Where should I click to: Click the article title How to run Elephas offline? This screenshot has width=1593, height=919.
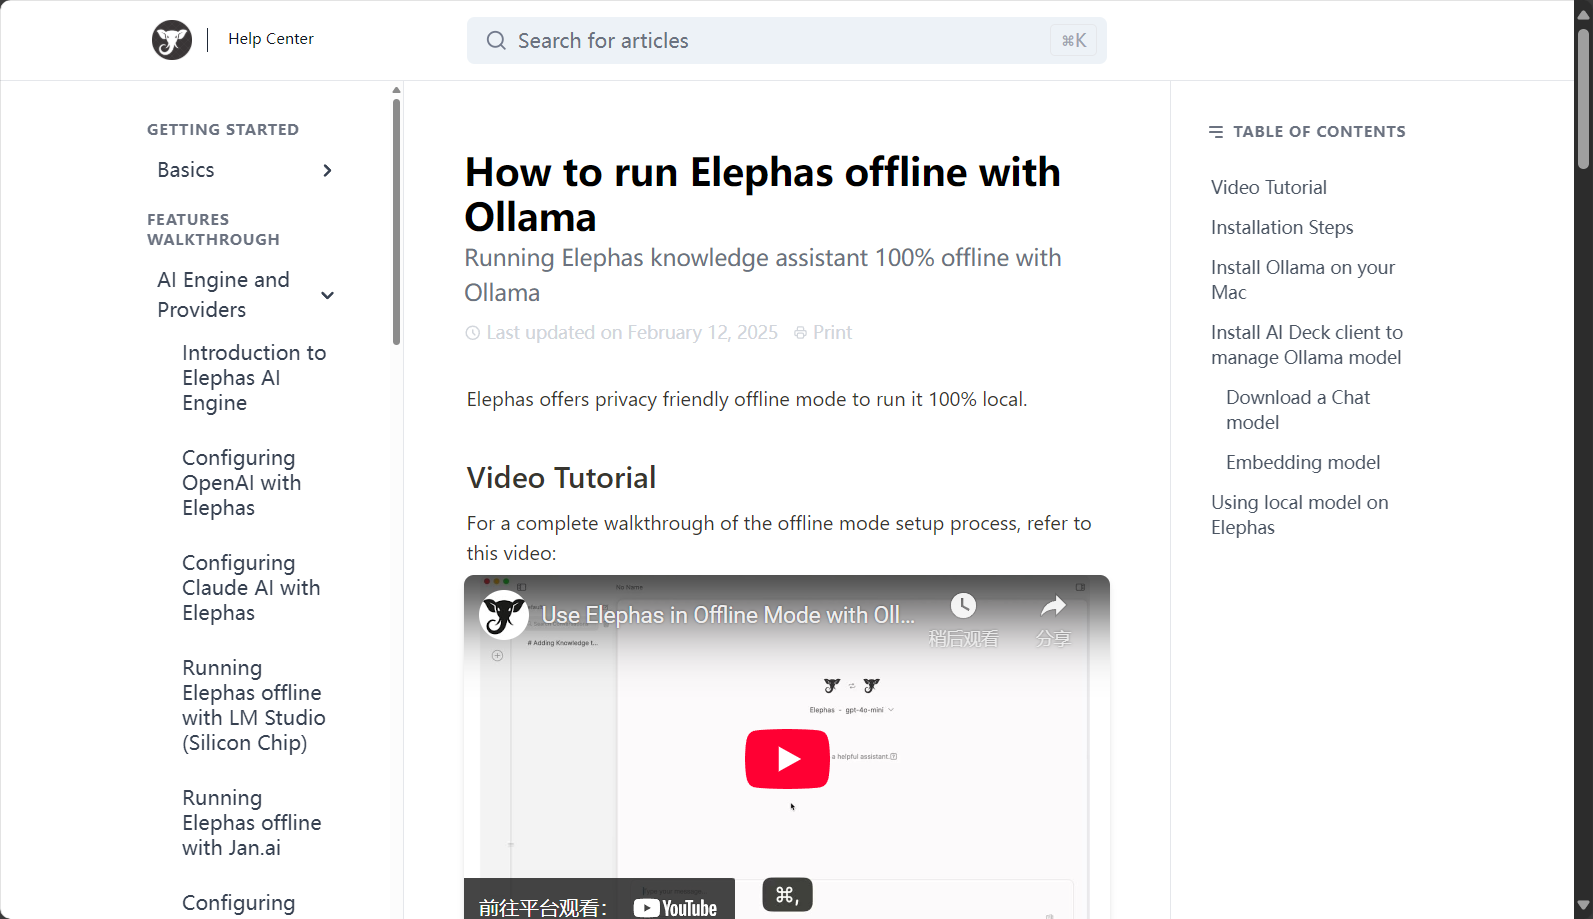click(x=762, y=195)
